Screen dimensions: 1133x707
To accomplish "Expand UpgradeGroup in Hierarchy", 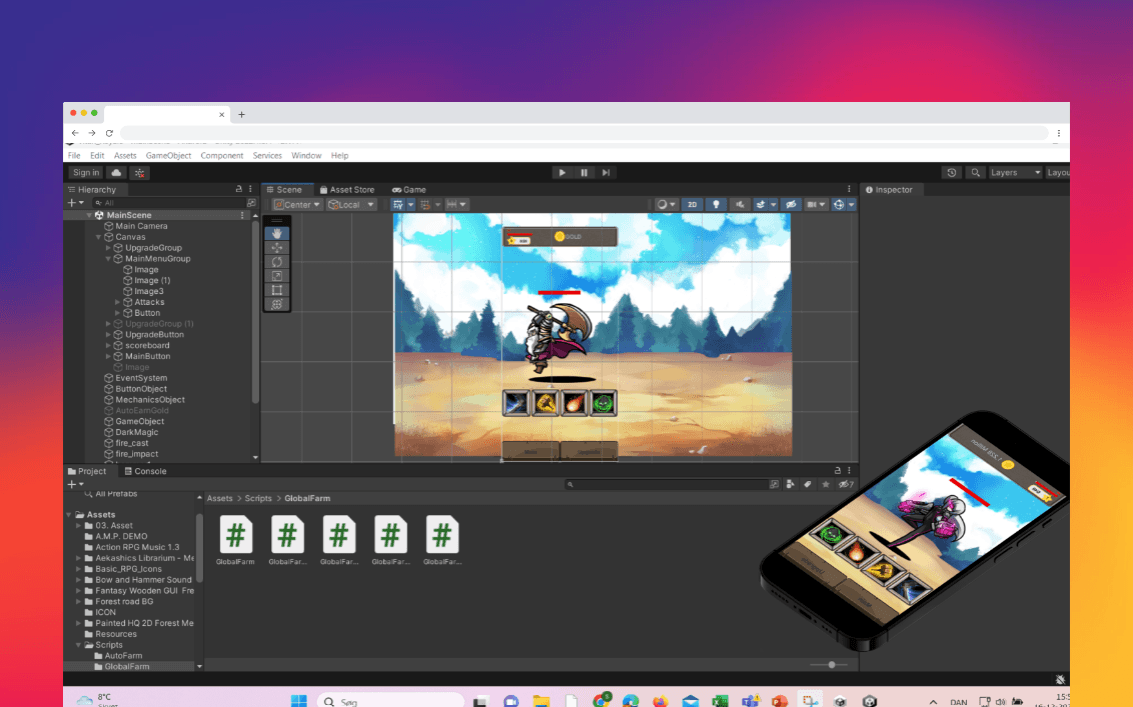I will 108,248.
